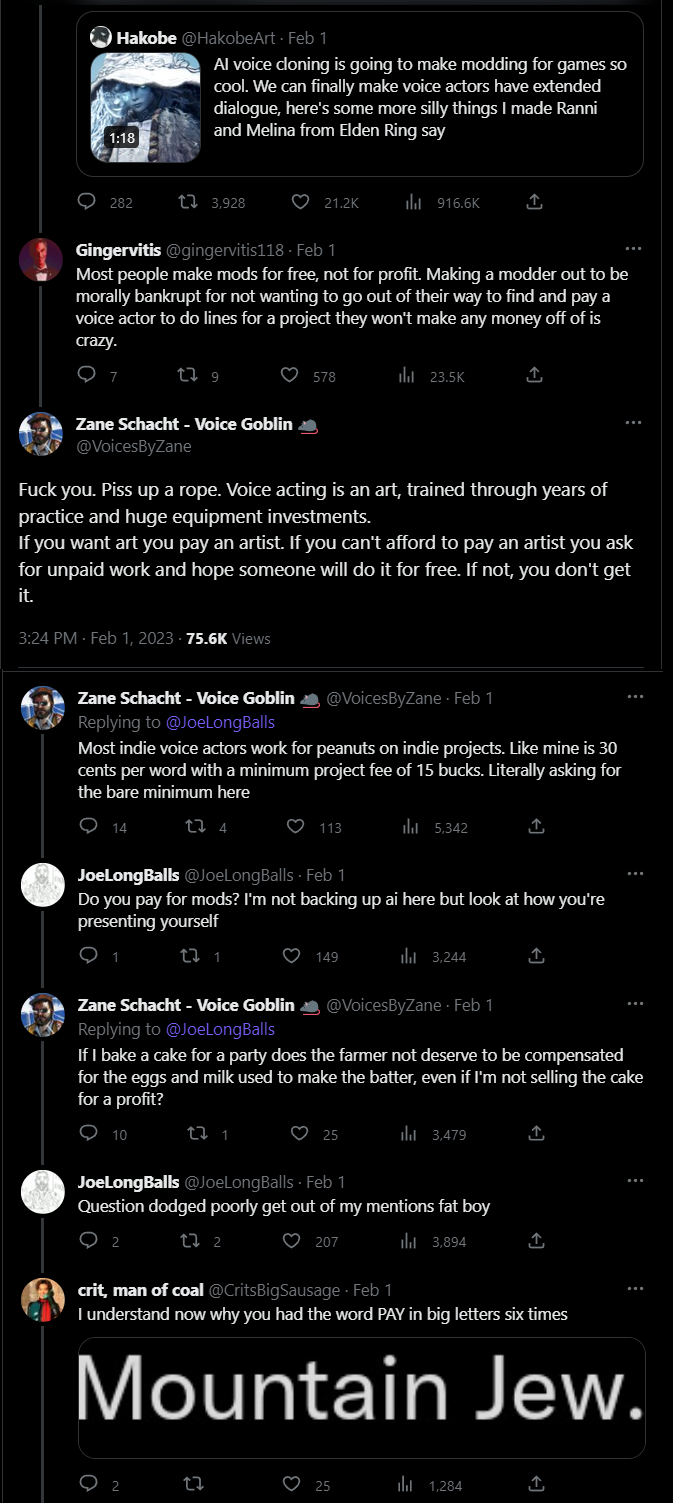Open more options on Gingervitis's tweet

(633, 249)
